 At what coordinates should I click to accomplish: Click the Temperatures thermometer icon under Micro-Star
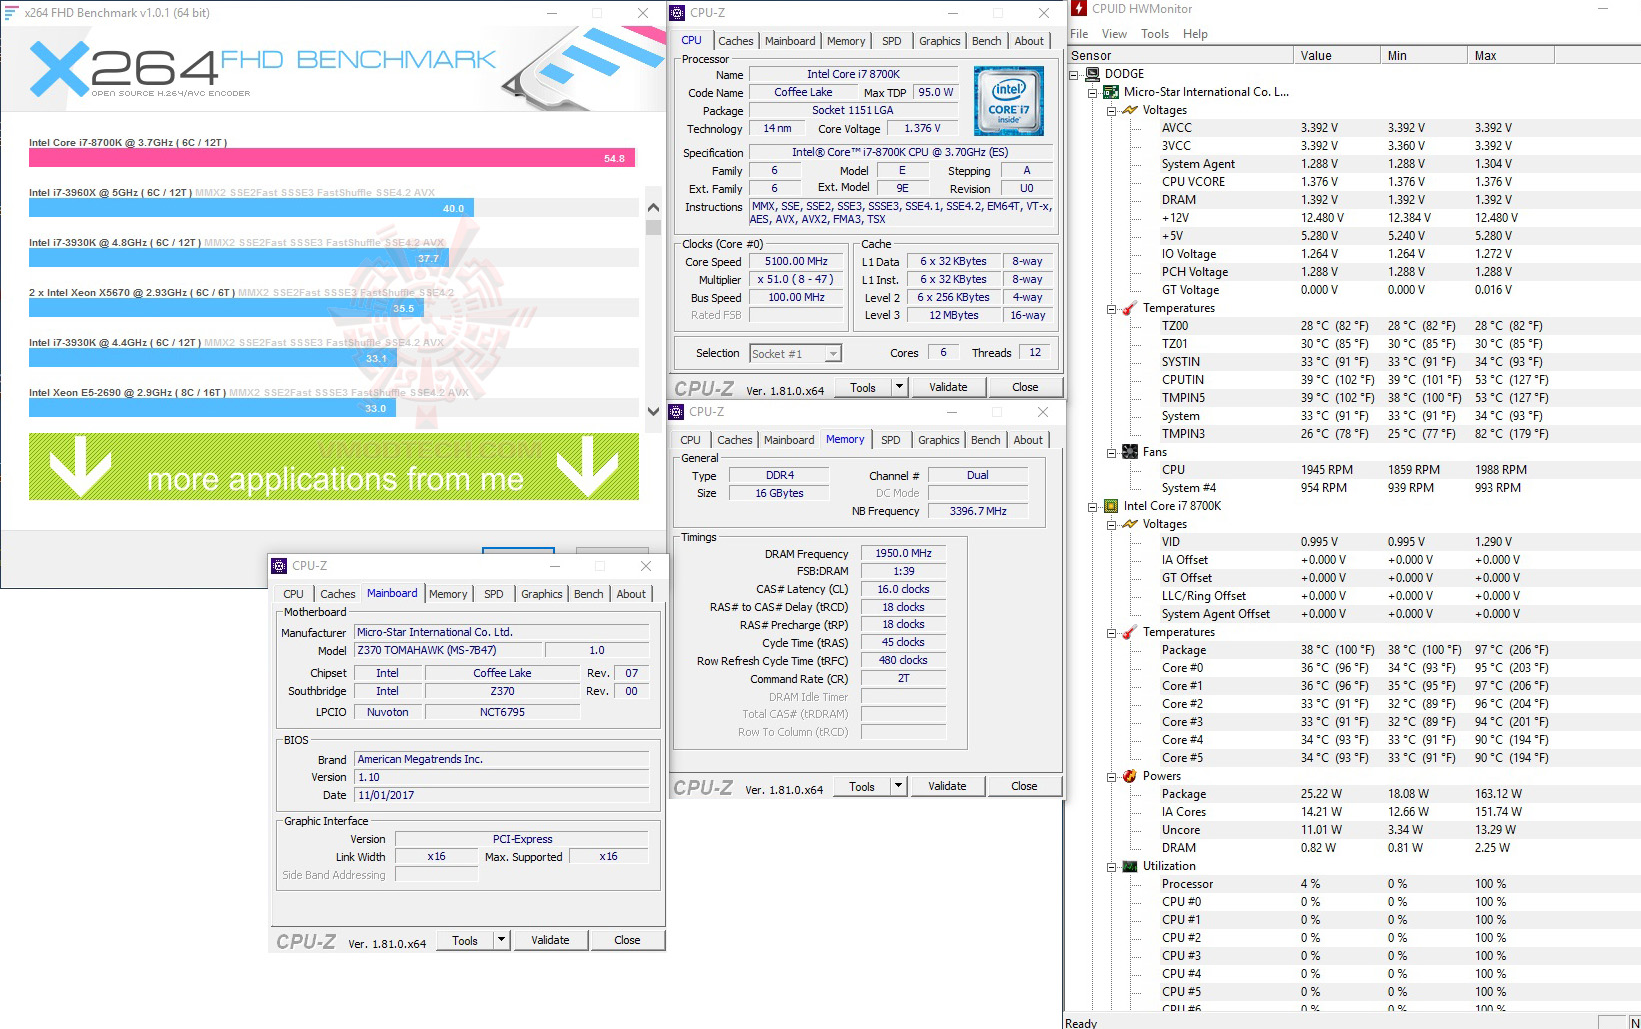pos(1130,308)
